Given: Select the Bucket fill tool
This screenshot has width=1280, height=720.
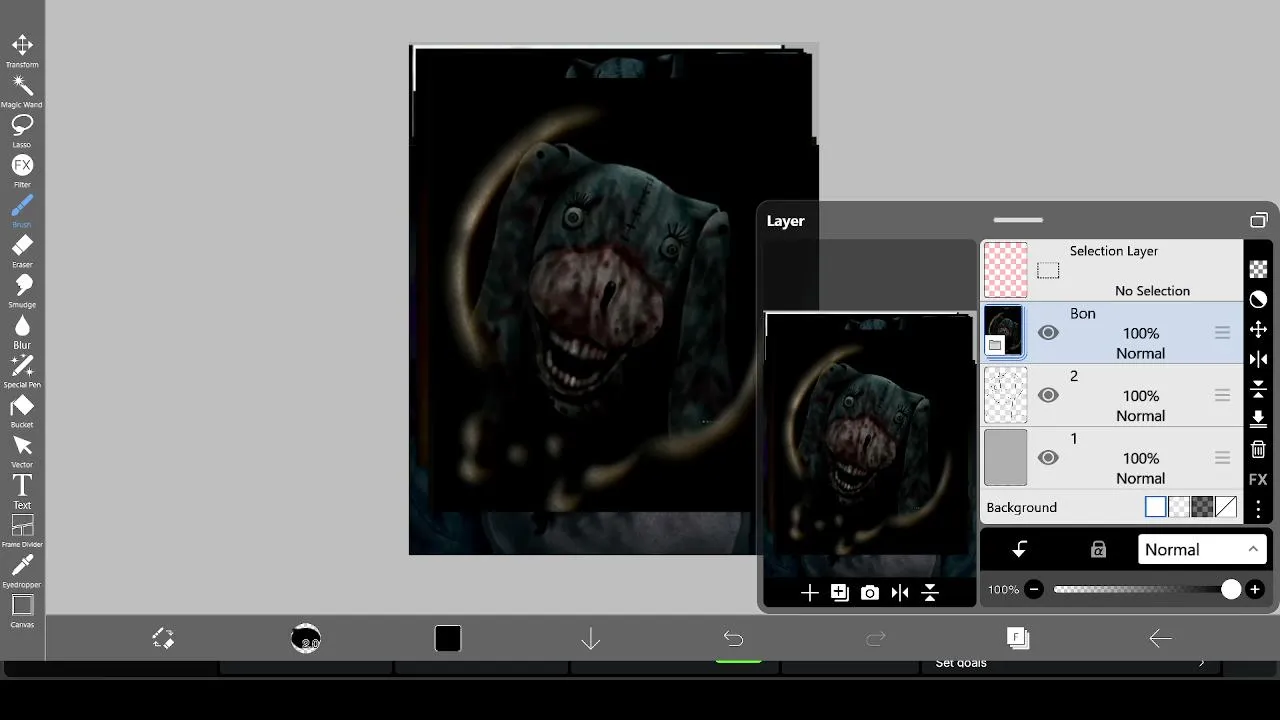Looking at the screenshot, I should tap(22, 410).
